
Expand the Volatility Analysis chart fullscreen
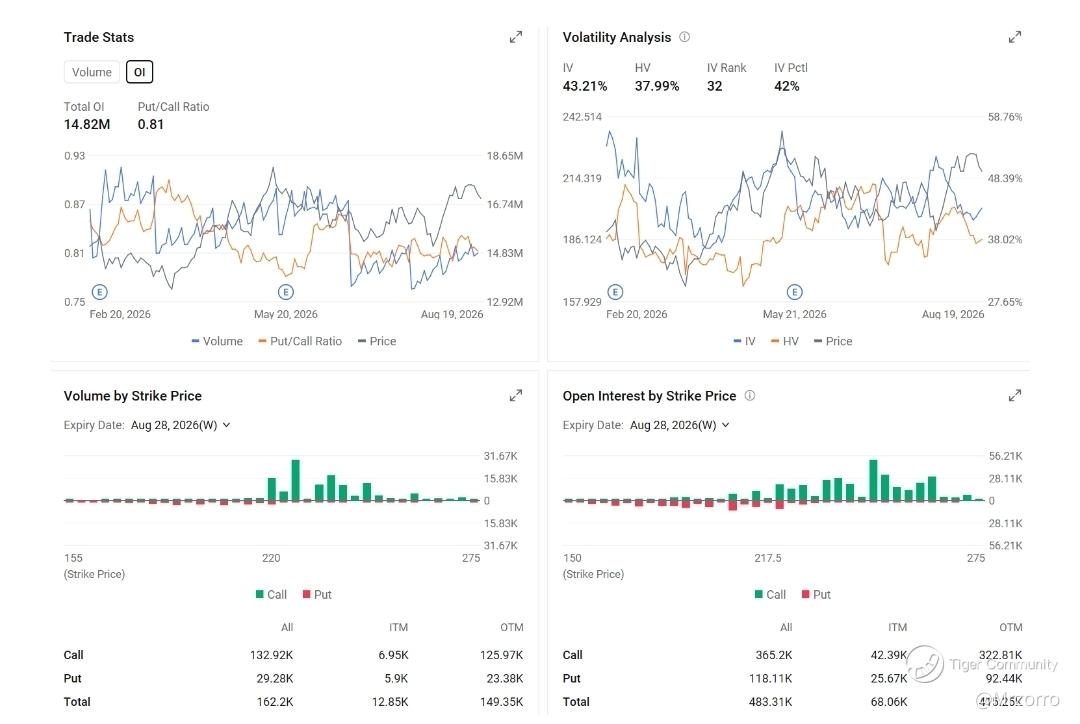pyautogui.click(x=1015, y=37)
